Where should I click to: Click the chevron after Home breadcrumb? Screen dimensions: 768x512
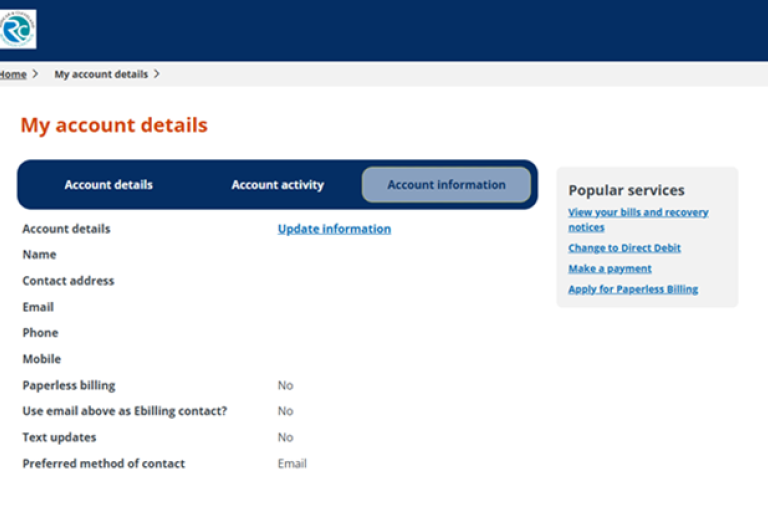click(35, 74)
